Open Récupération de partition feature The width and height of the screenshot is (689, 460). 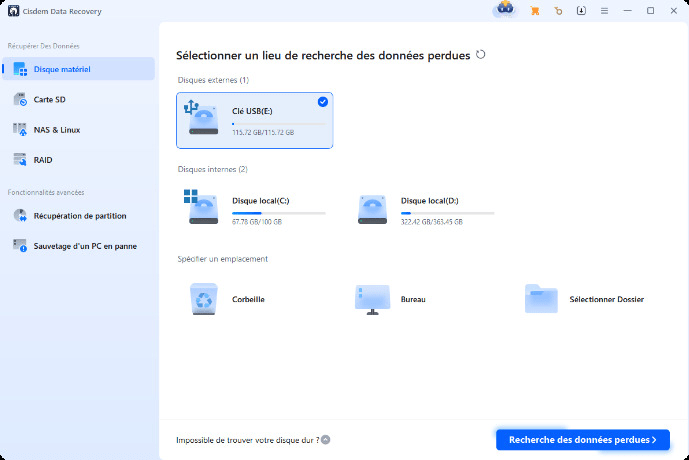(79, 215)
